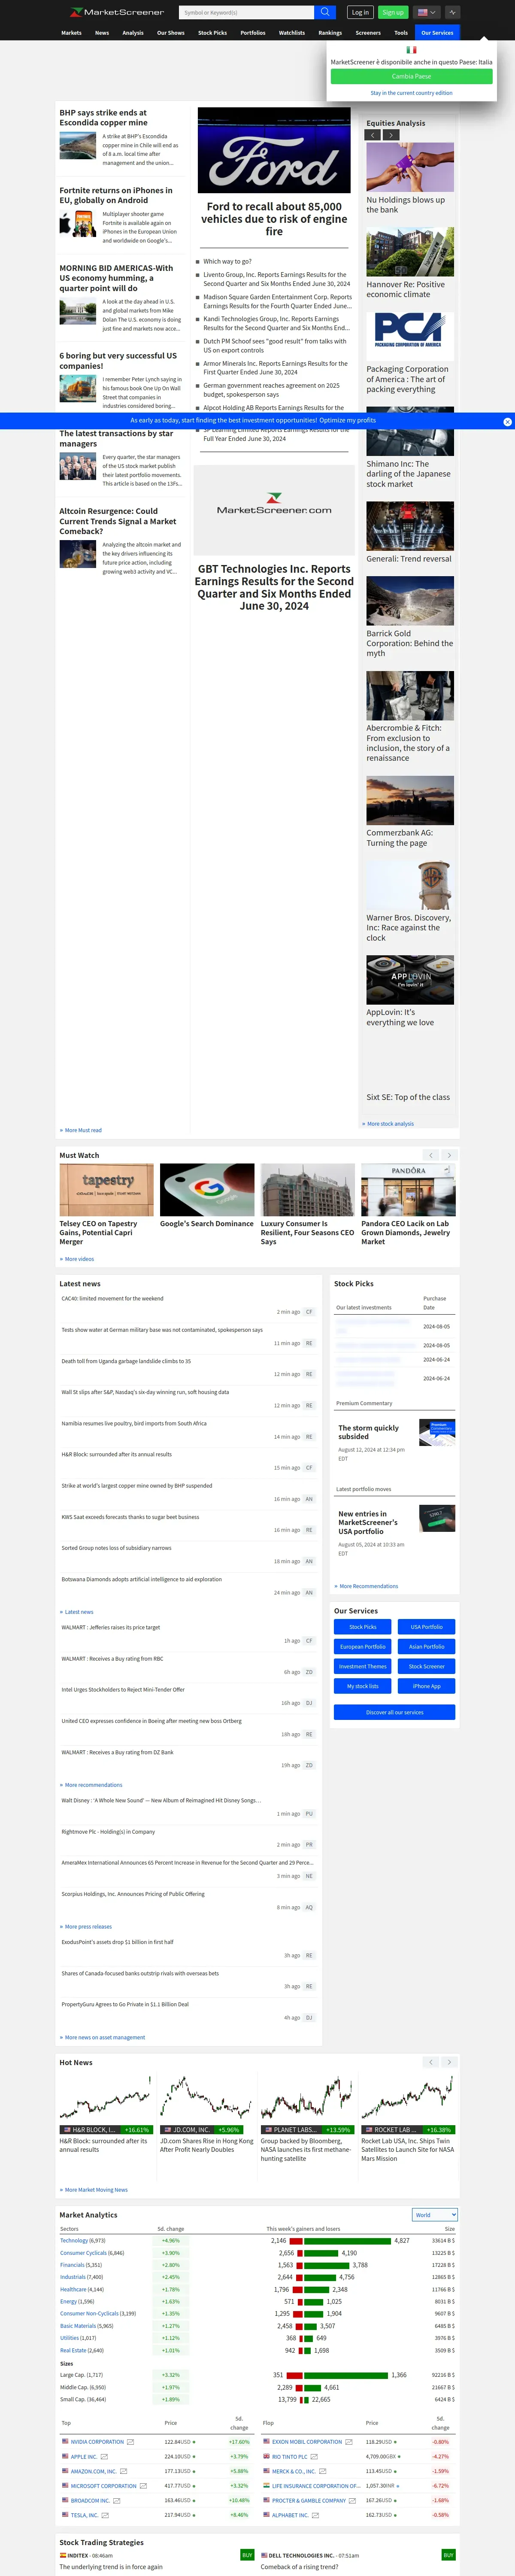Open the Rankings menu
Viewport: 515px width, 2576px height.
pos(330,32)
